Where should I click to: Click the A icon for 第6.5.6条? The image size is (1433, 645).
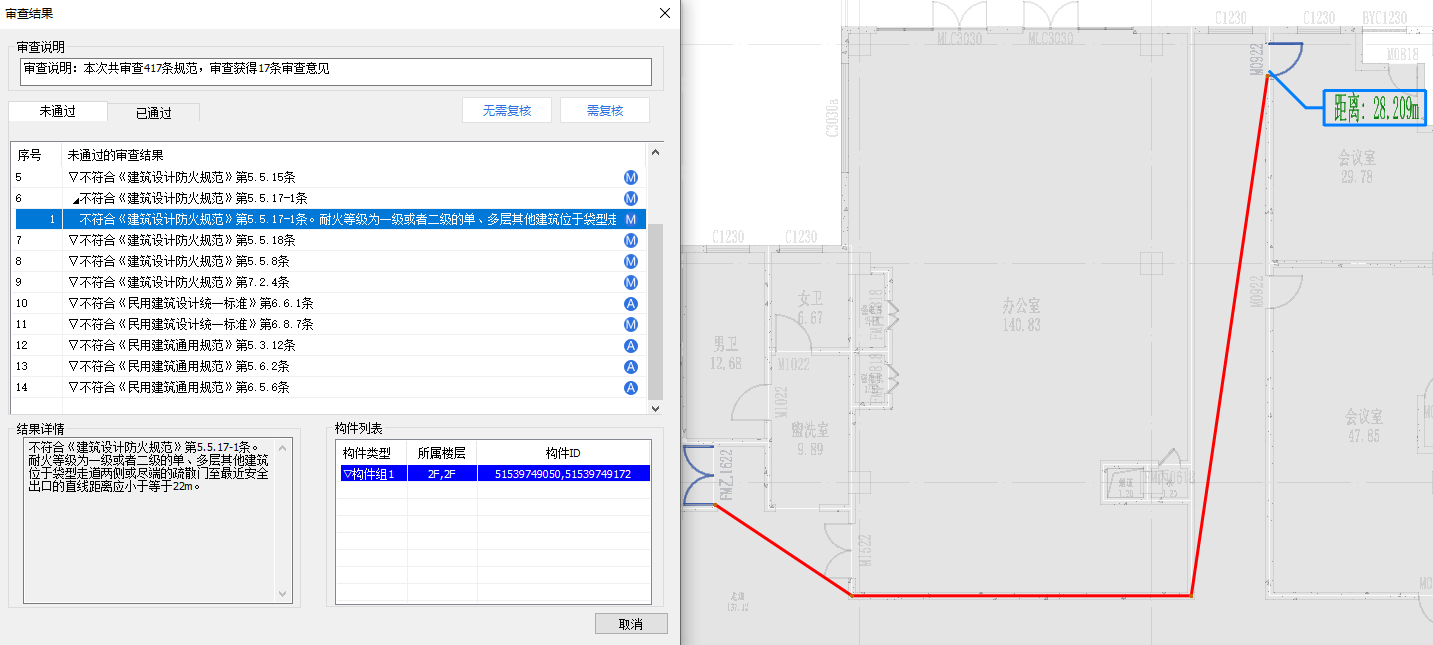(x=631, y=387)
